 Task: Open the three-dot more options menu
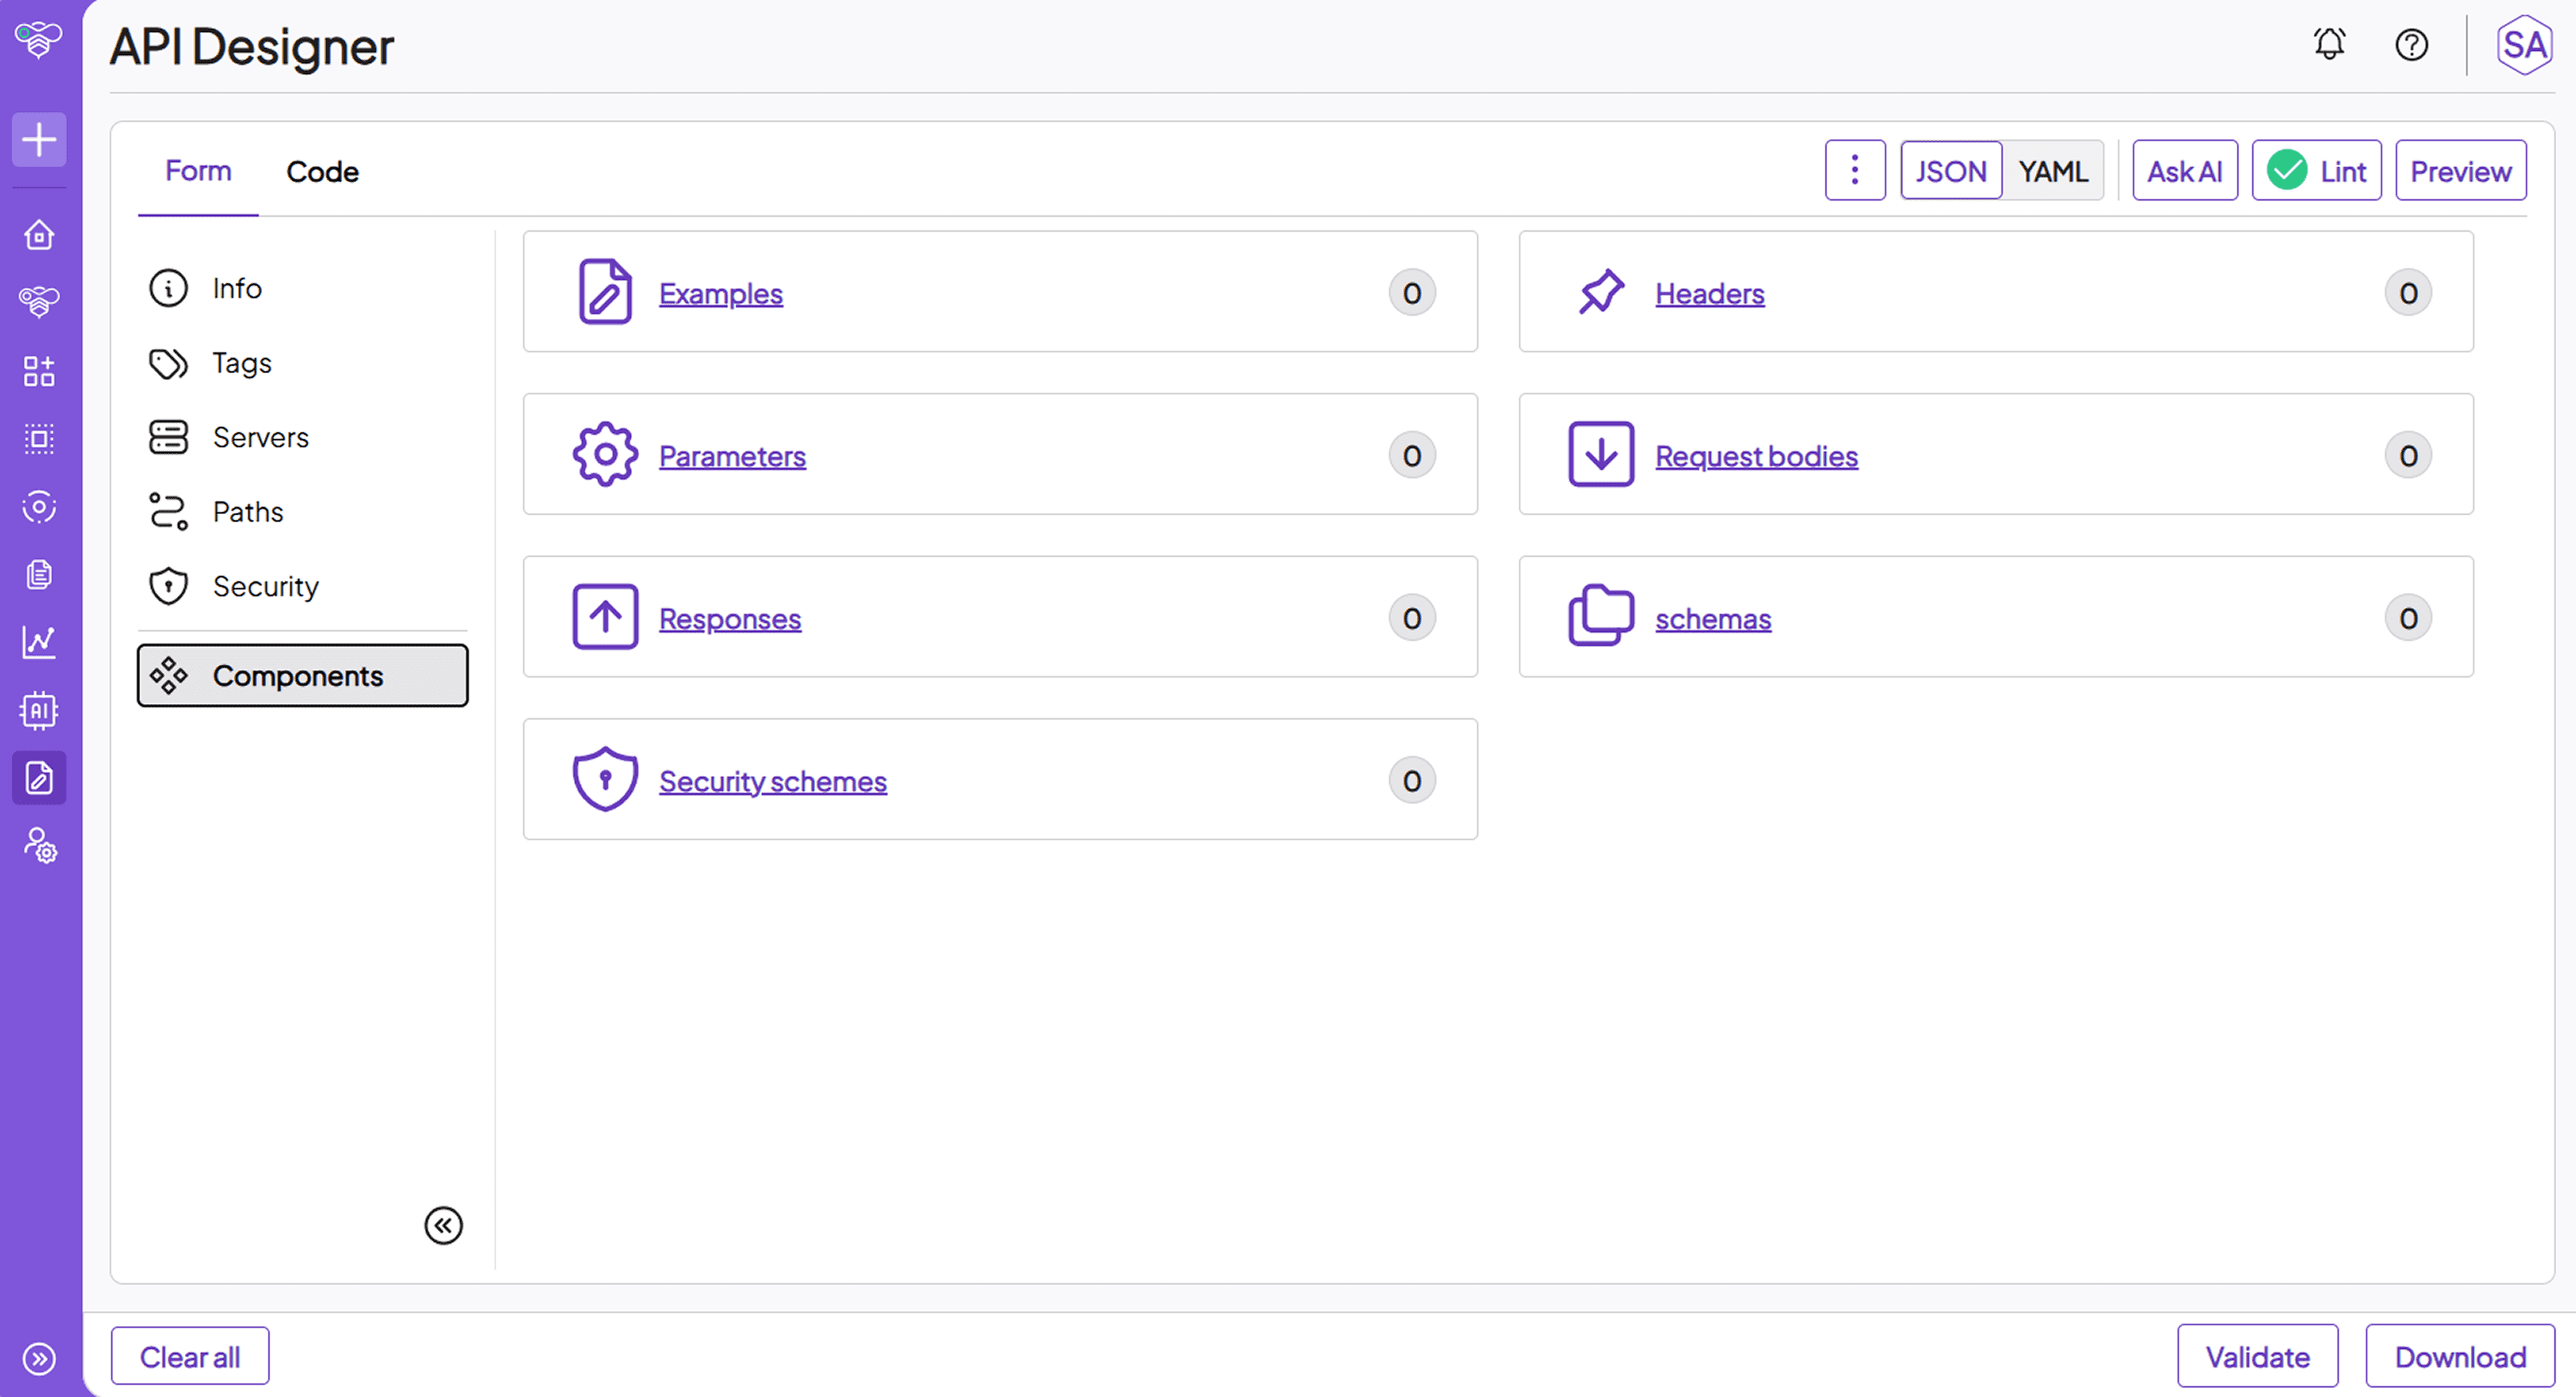pos(1854,171)
